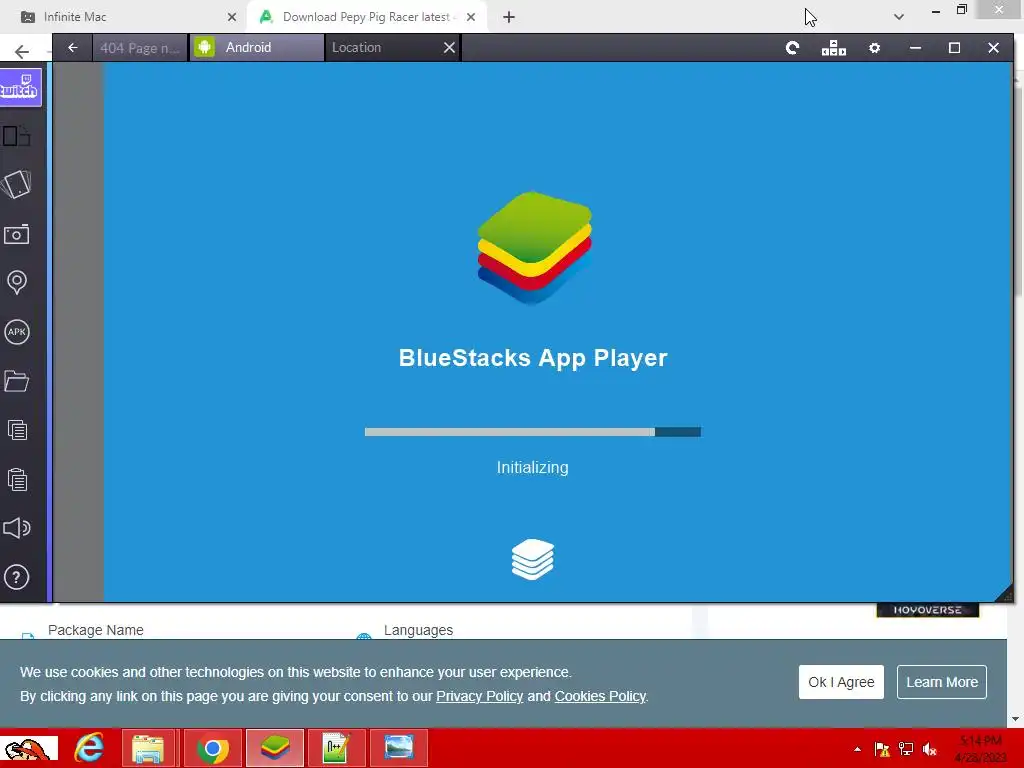Show hidden system tray icons
Viewport: 1024px width, 768px height.
tap(857, 749)
